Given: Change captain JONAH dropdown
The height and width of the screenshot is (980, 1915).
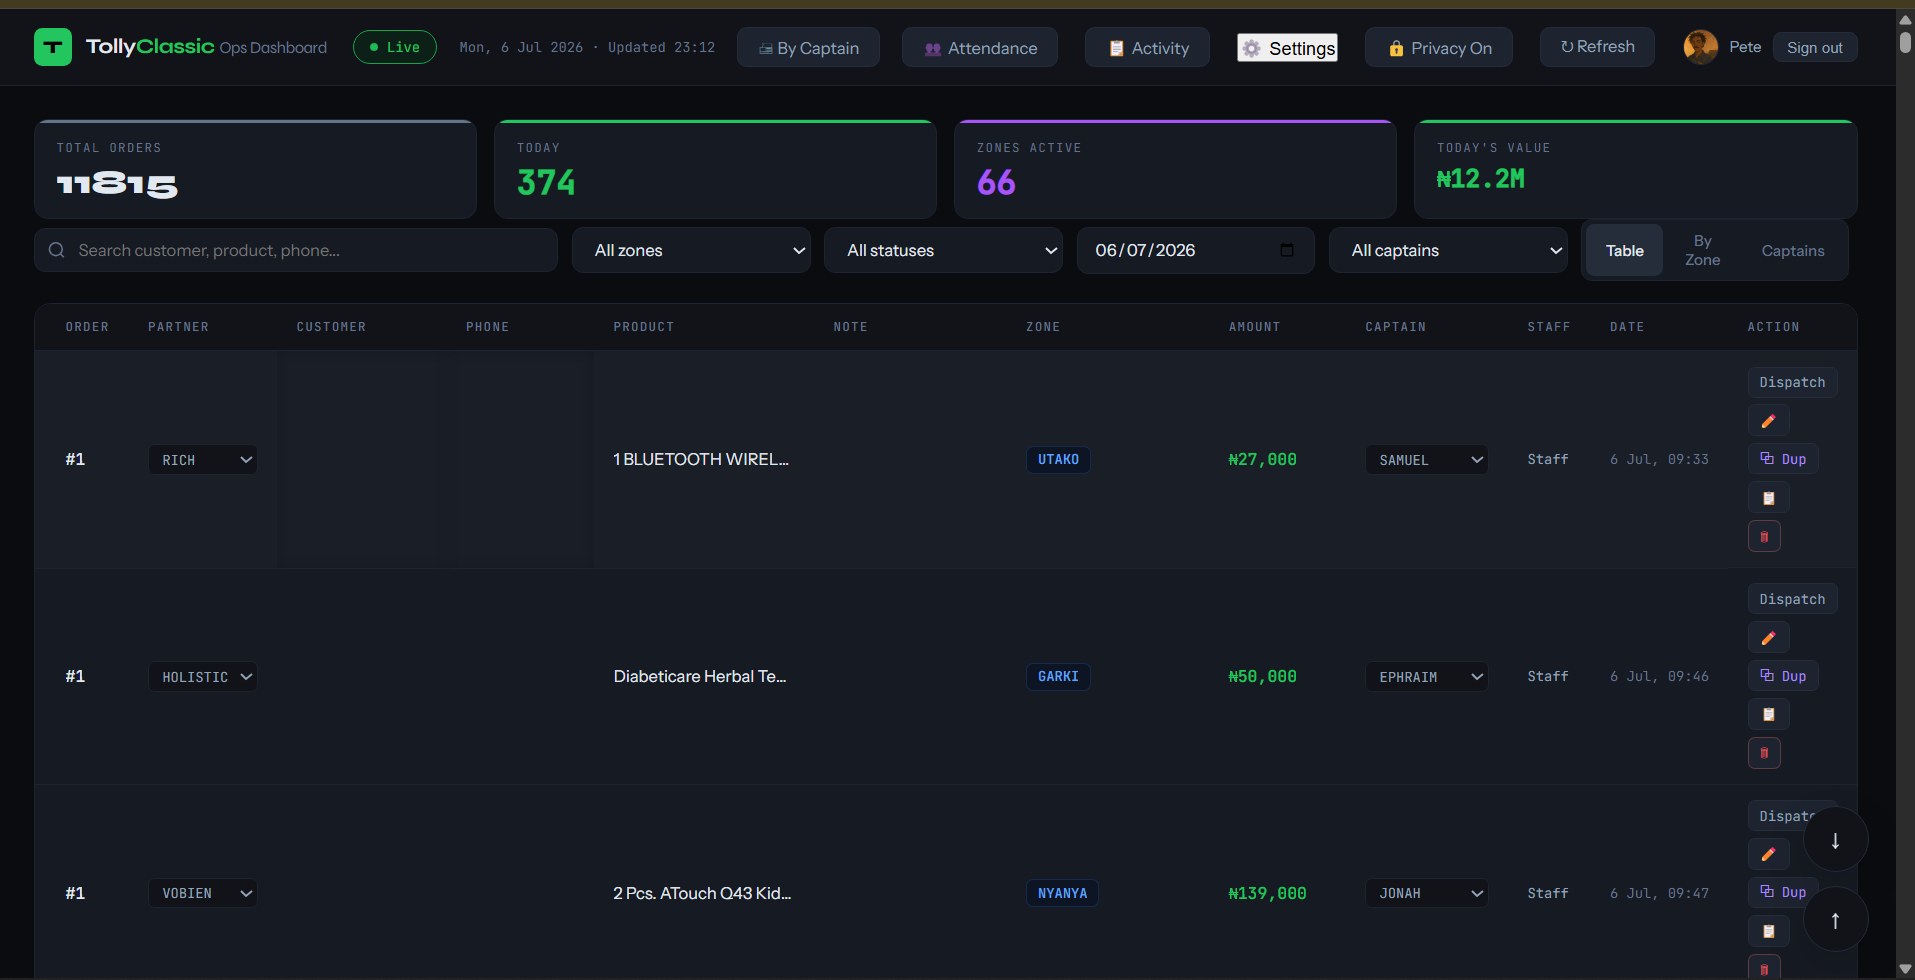Looking at the screenshot, I should coord(1427,893).
